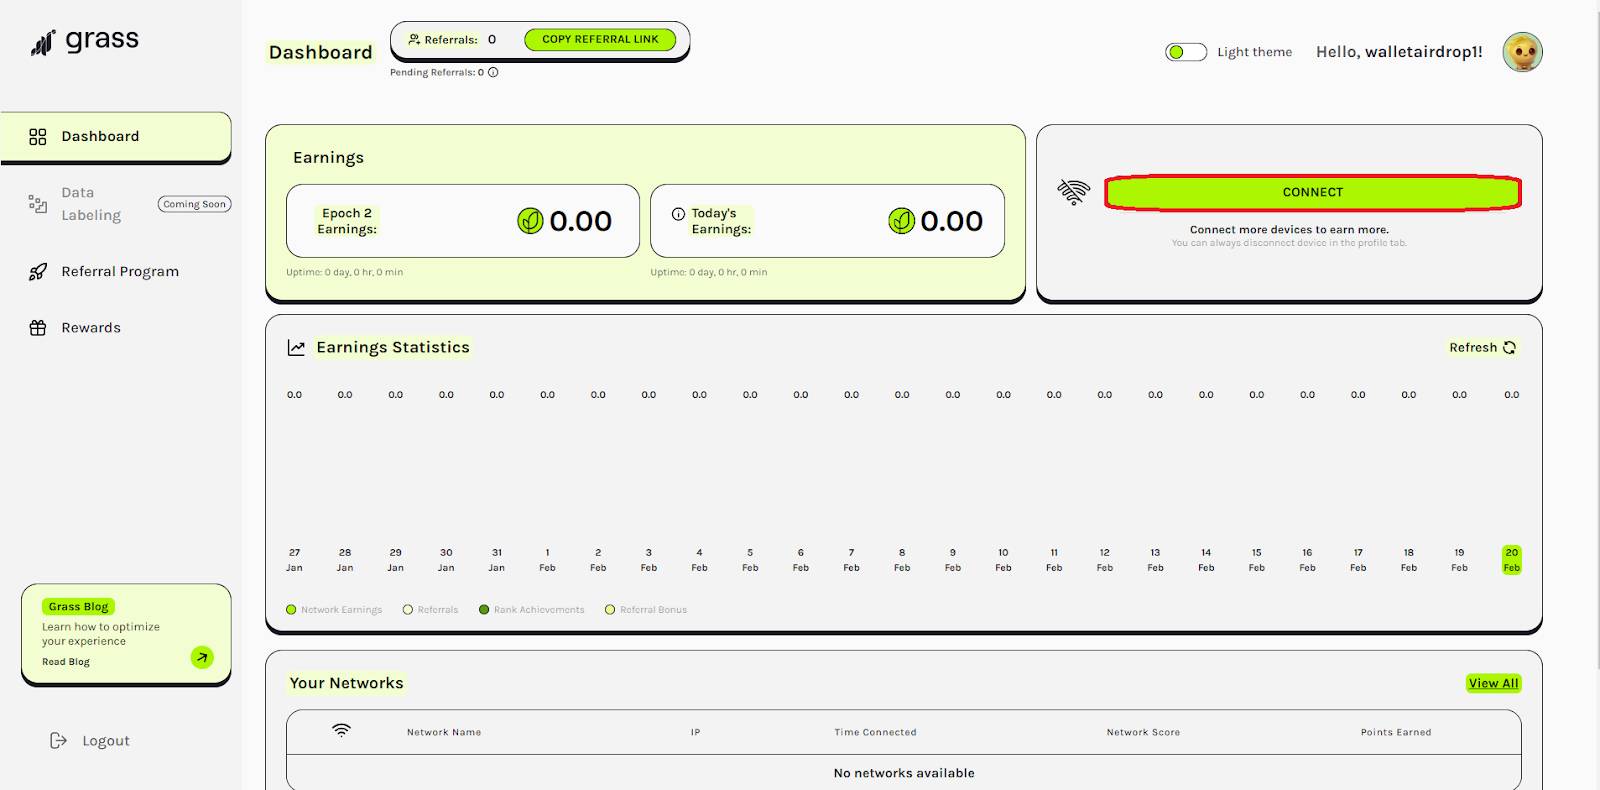Click the Referrals person icon
This screenshot has width=1600, height=790.
pyautogui.click(x=414, y=40)
